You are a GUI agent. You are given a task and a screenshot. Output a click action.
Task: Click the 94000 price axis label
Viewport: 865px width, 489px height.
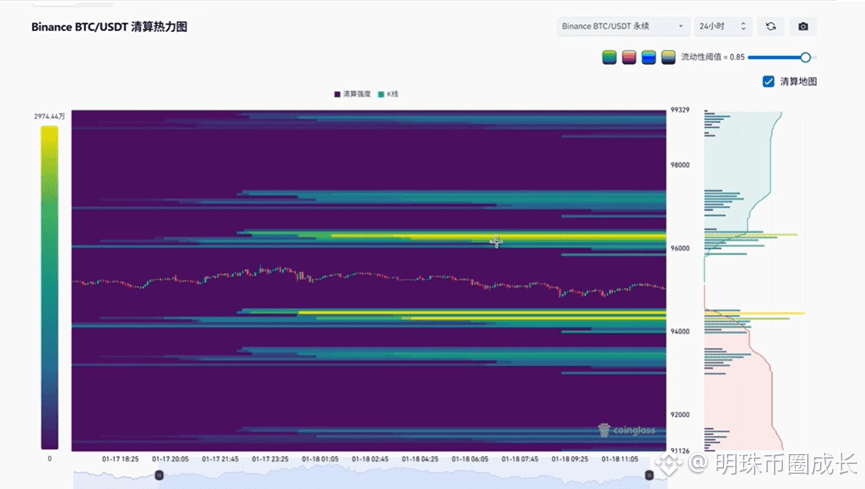point(680,332)
